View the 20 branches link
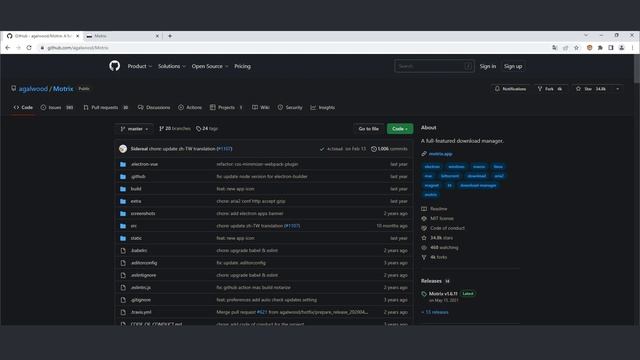This screenshot has height=360, width=640. click(x=175, y=129)
